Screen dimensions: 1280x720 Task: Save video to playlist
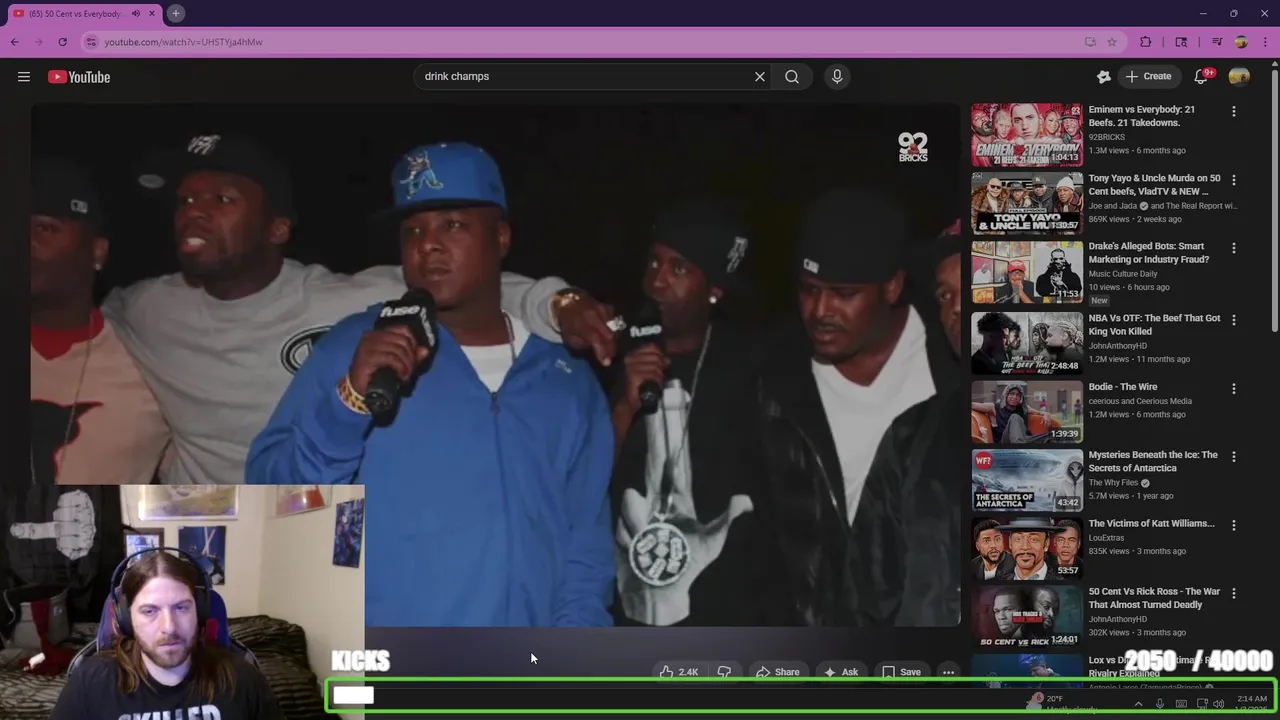click(x=901, y=672)
